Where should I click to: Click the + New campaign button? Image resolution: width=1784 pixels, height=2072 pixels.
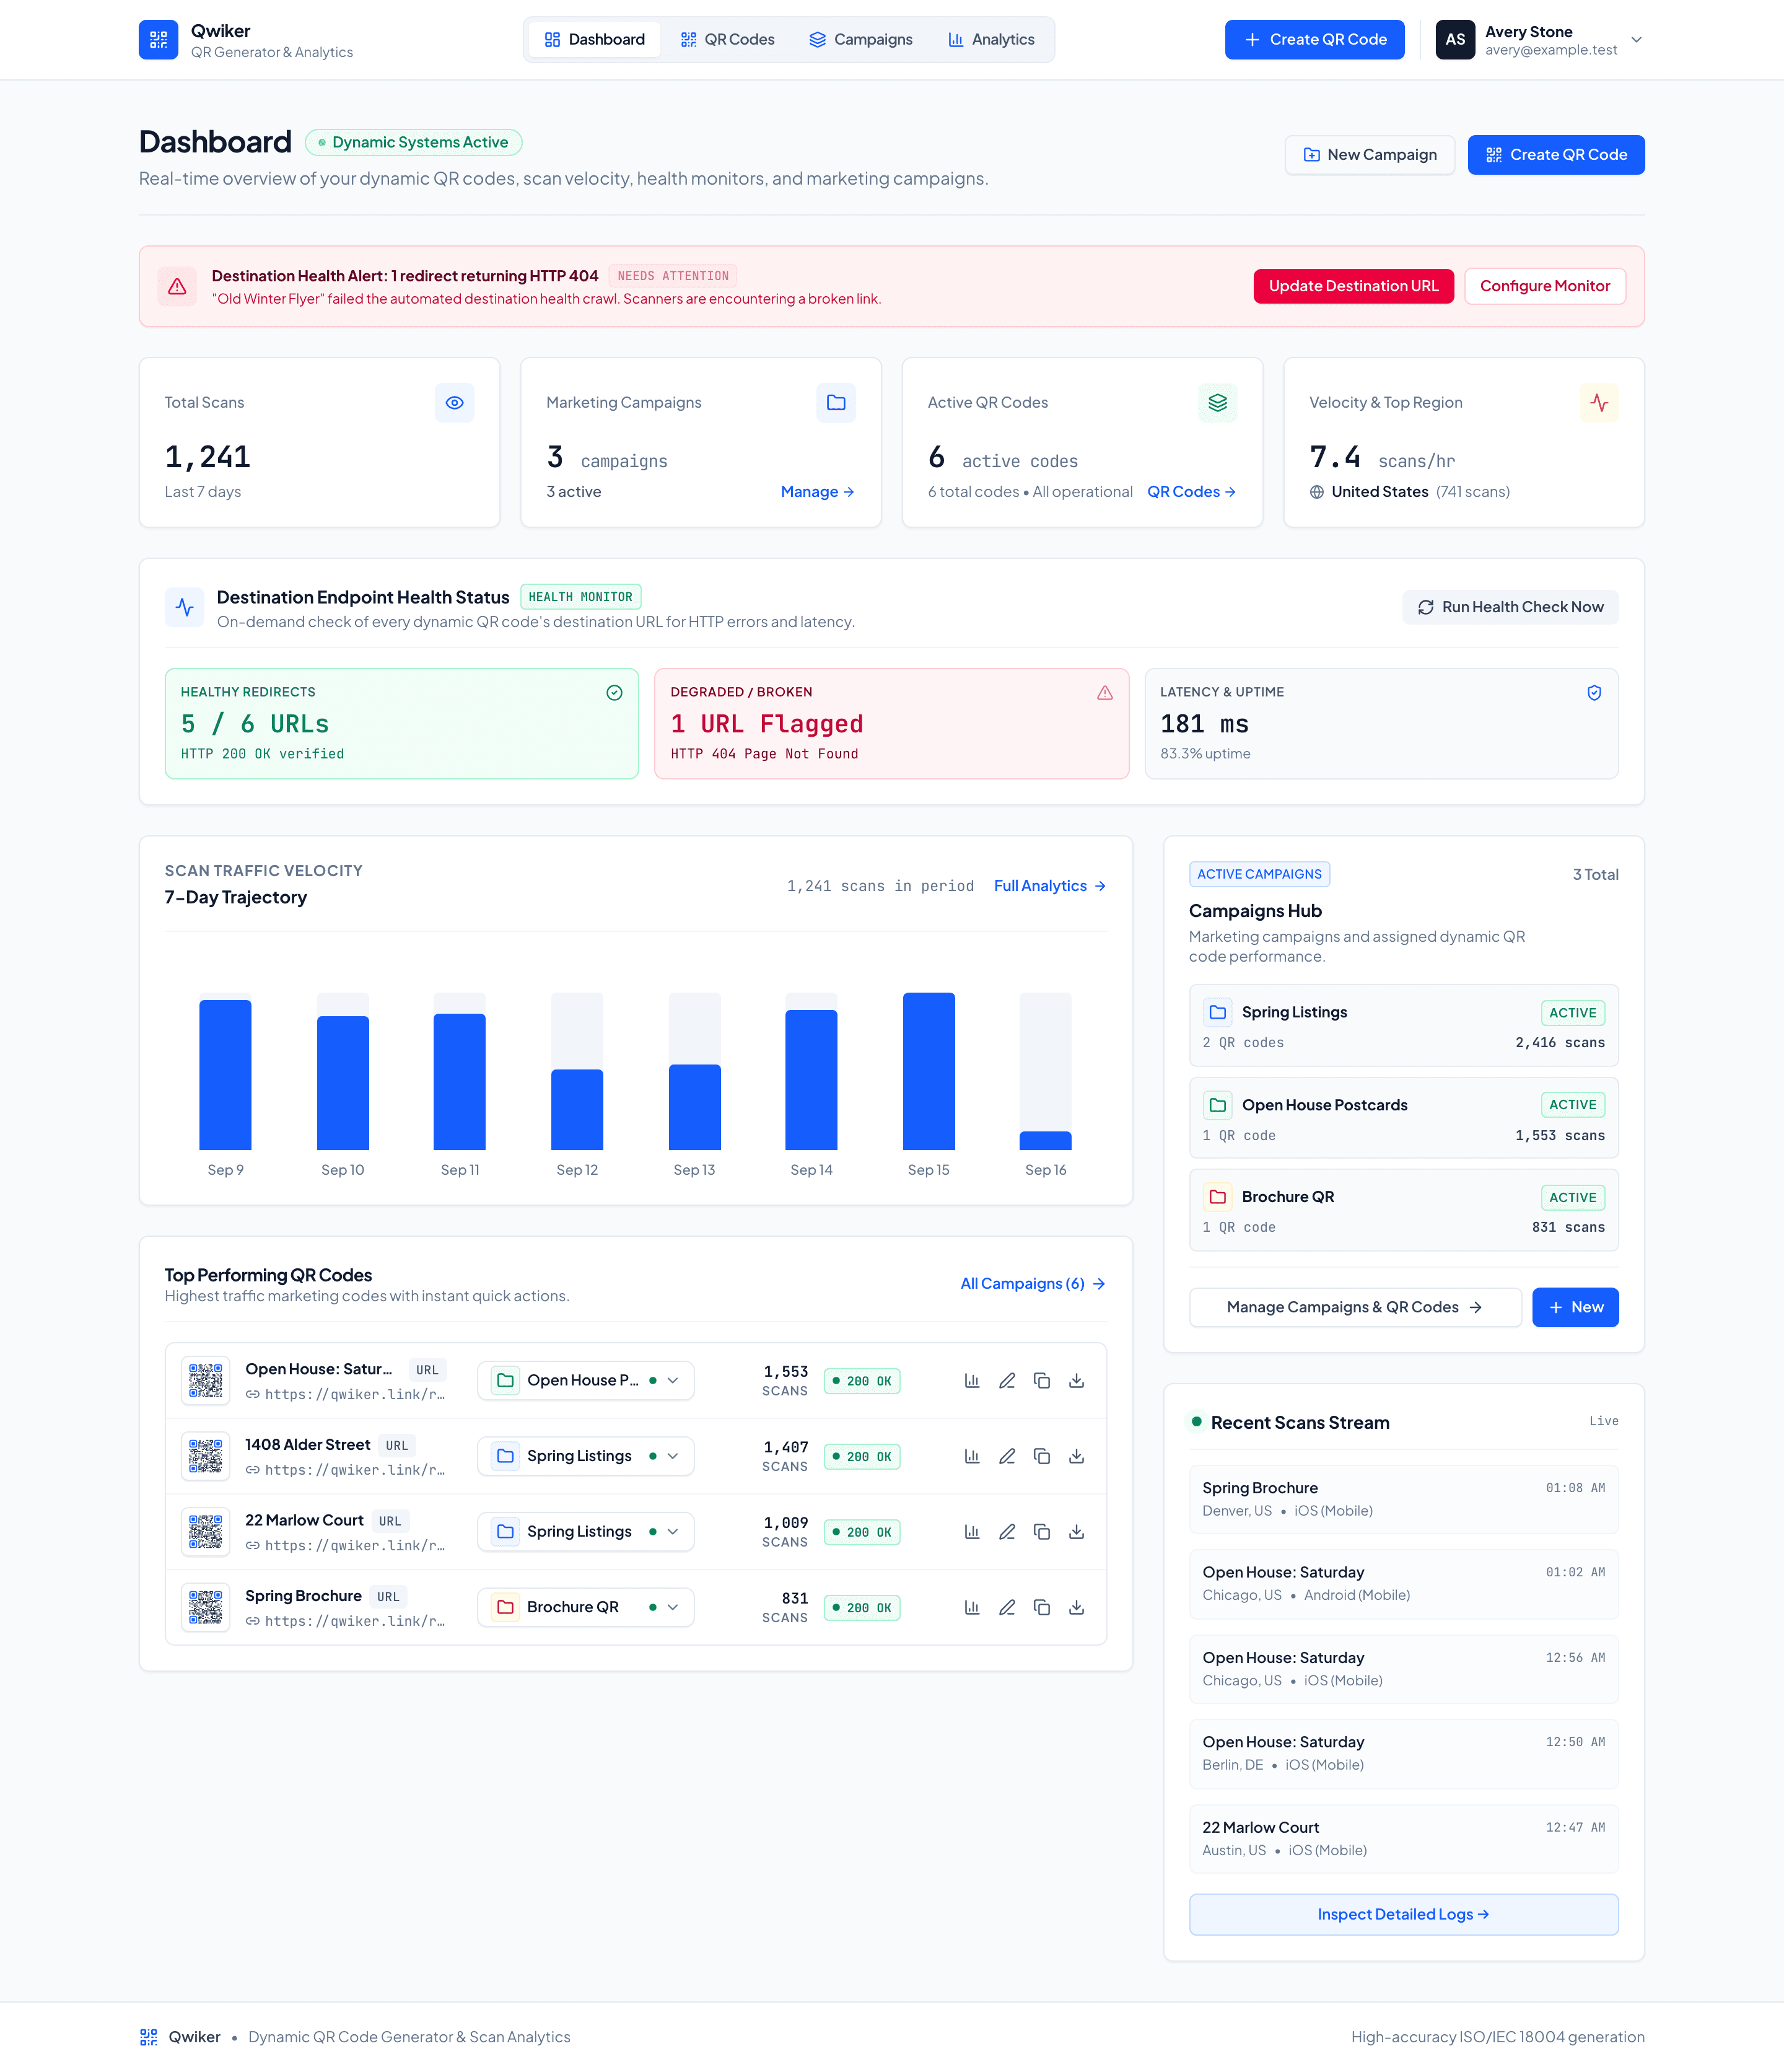(x=1575, y=1308)
